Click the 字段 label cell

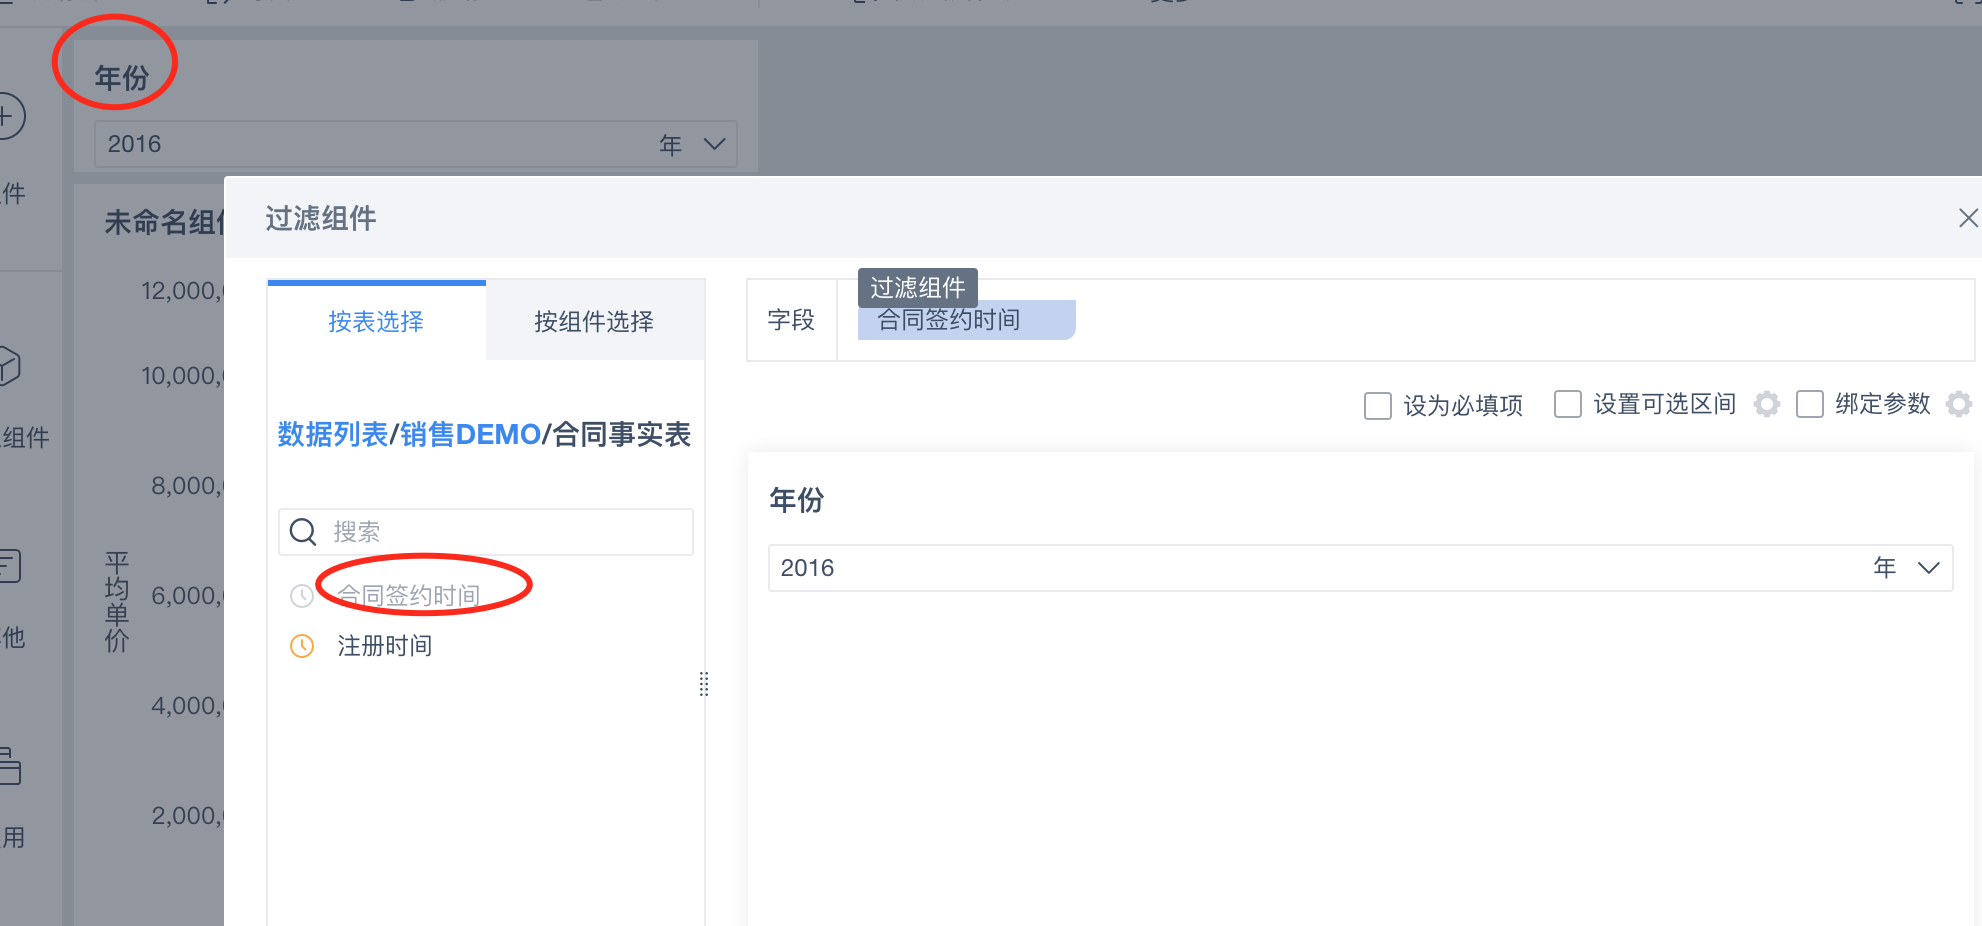point(791,320)
